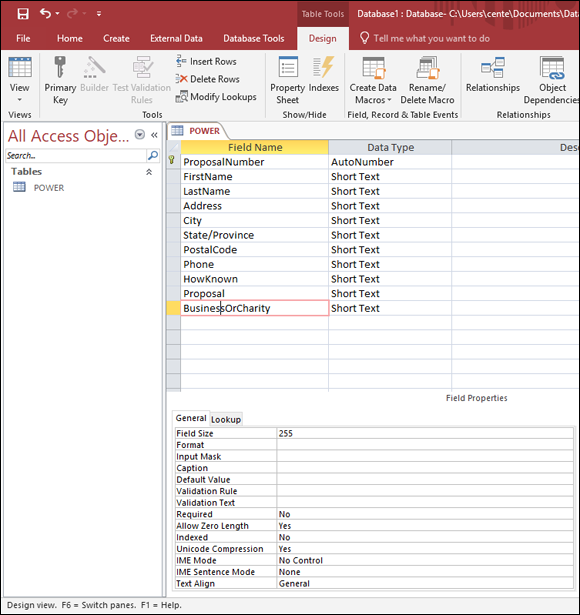Switch to the Lookup properties tab
The width and height of the screenshot is (580, 615).
coord(226,419)
